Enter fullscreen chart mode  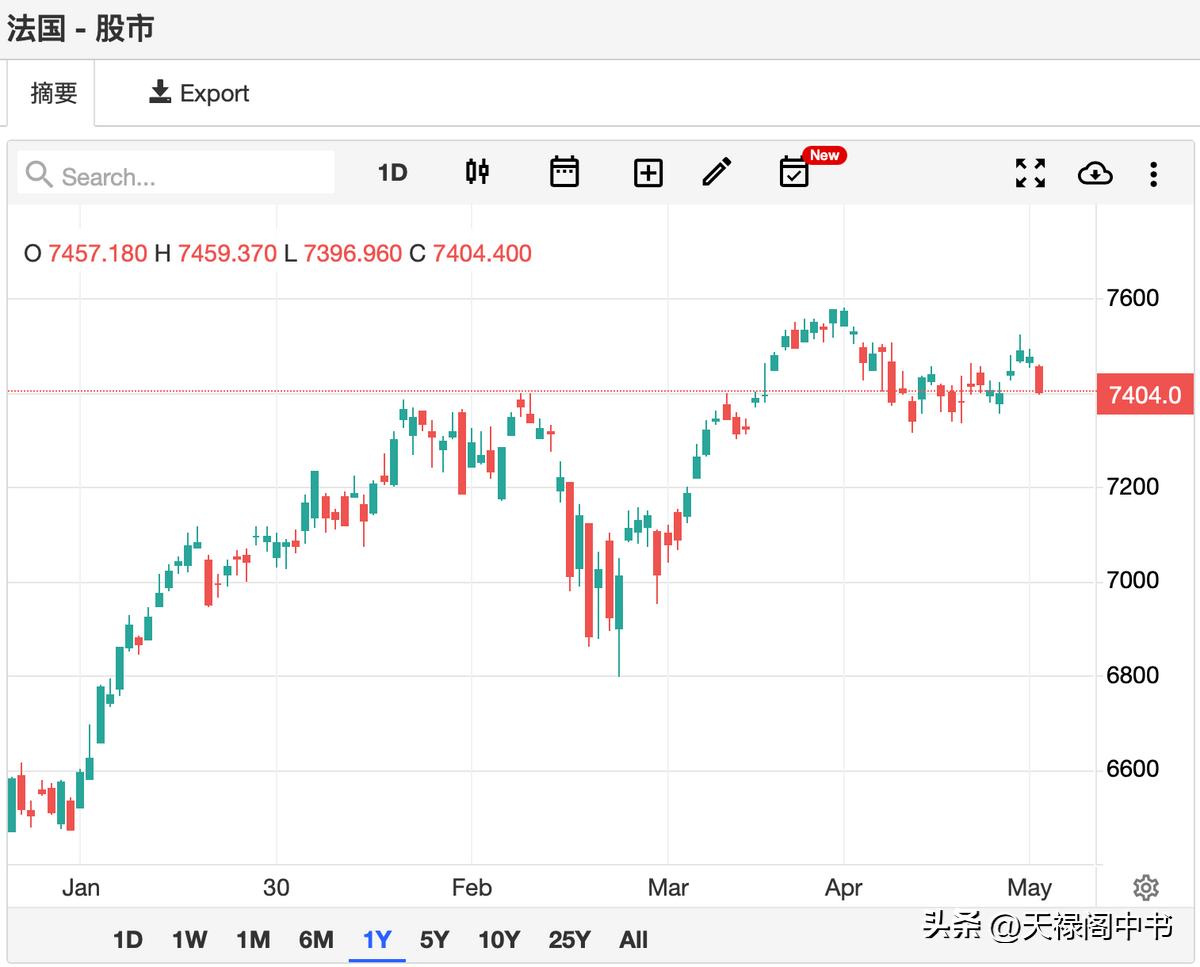(1030, 173)
